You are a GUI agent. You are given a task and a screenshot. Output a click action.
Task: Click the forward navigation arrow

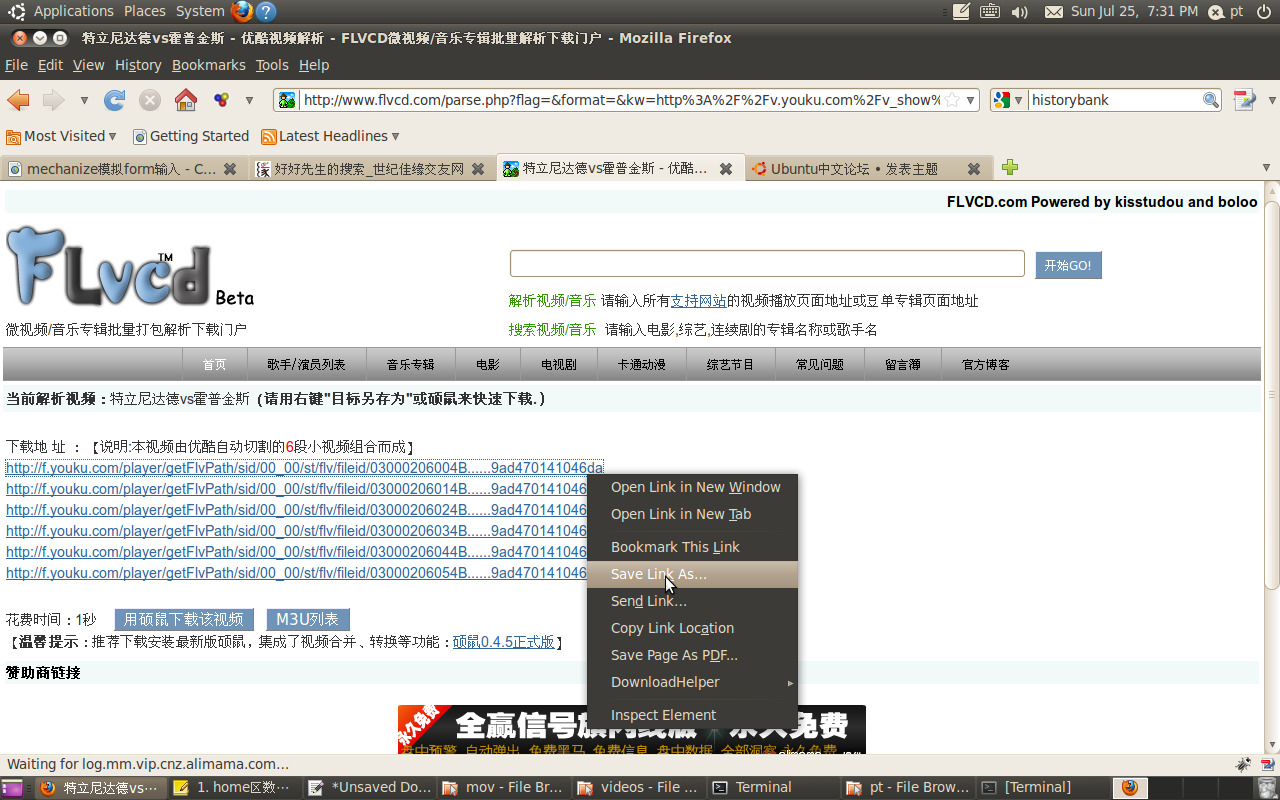coord(52,100)
